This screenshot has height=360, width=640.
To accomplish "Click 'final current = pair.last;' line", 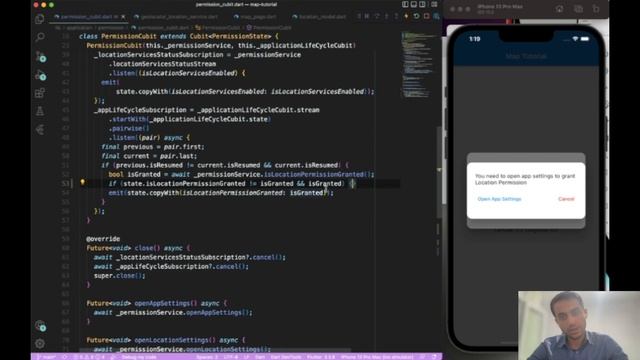I will click(149, 156).
